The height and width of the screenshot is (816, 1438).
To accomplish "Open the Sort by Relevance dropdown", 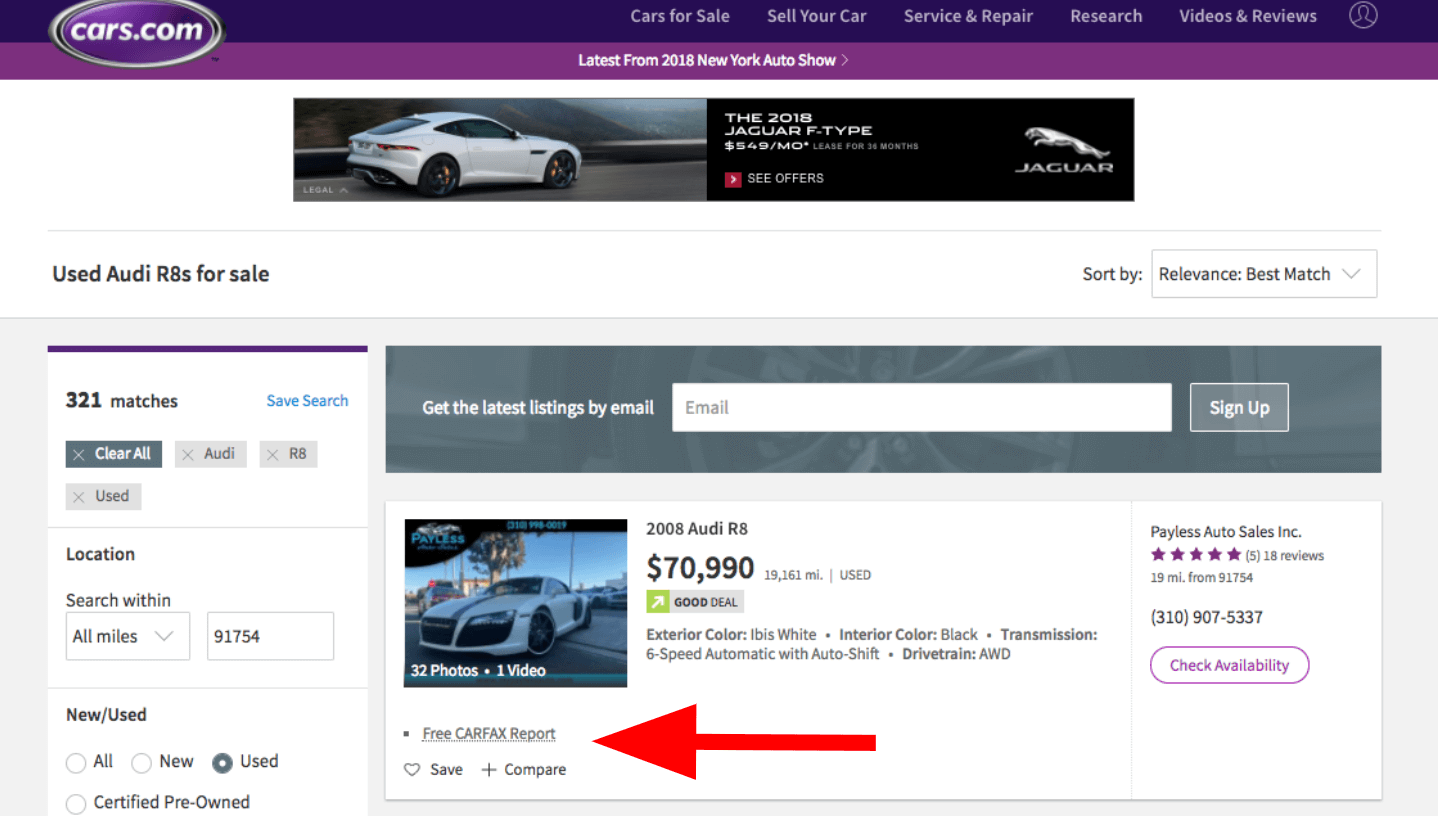I will click(x=1264, y=274).
